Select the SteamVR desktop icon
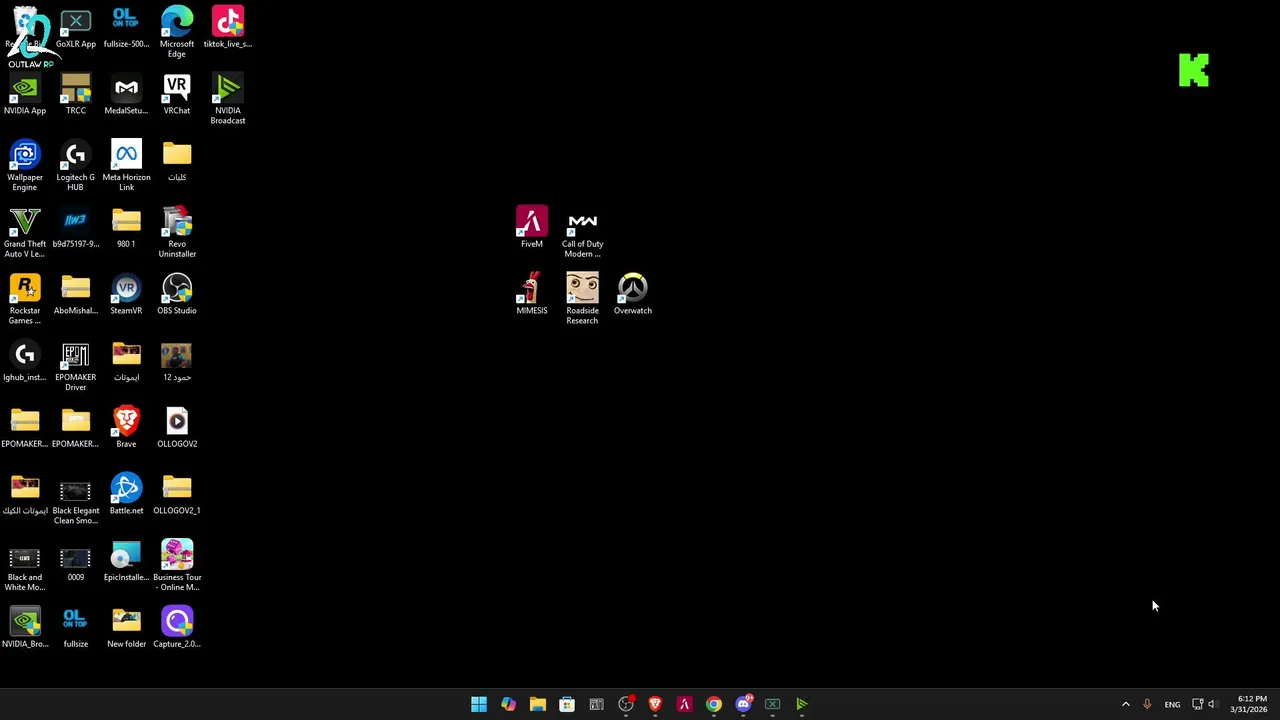 point(126,295)
